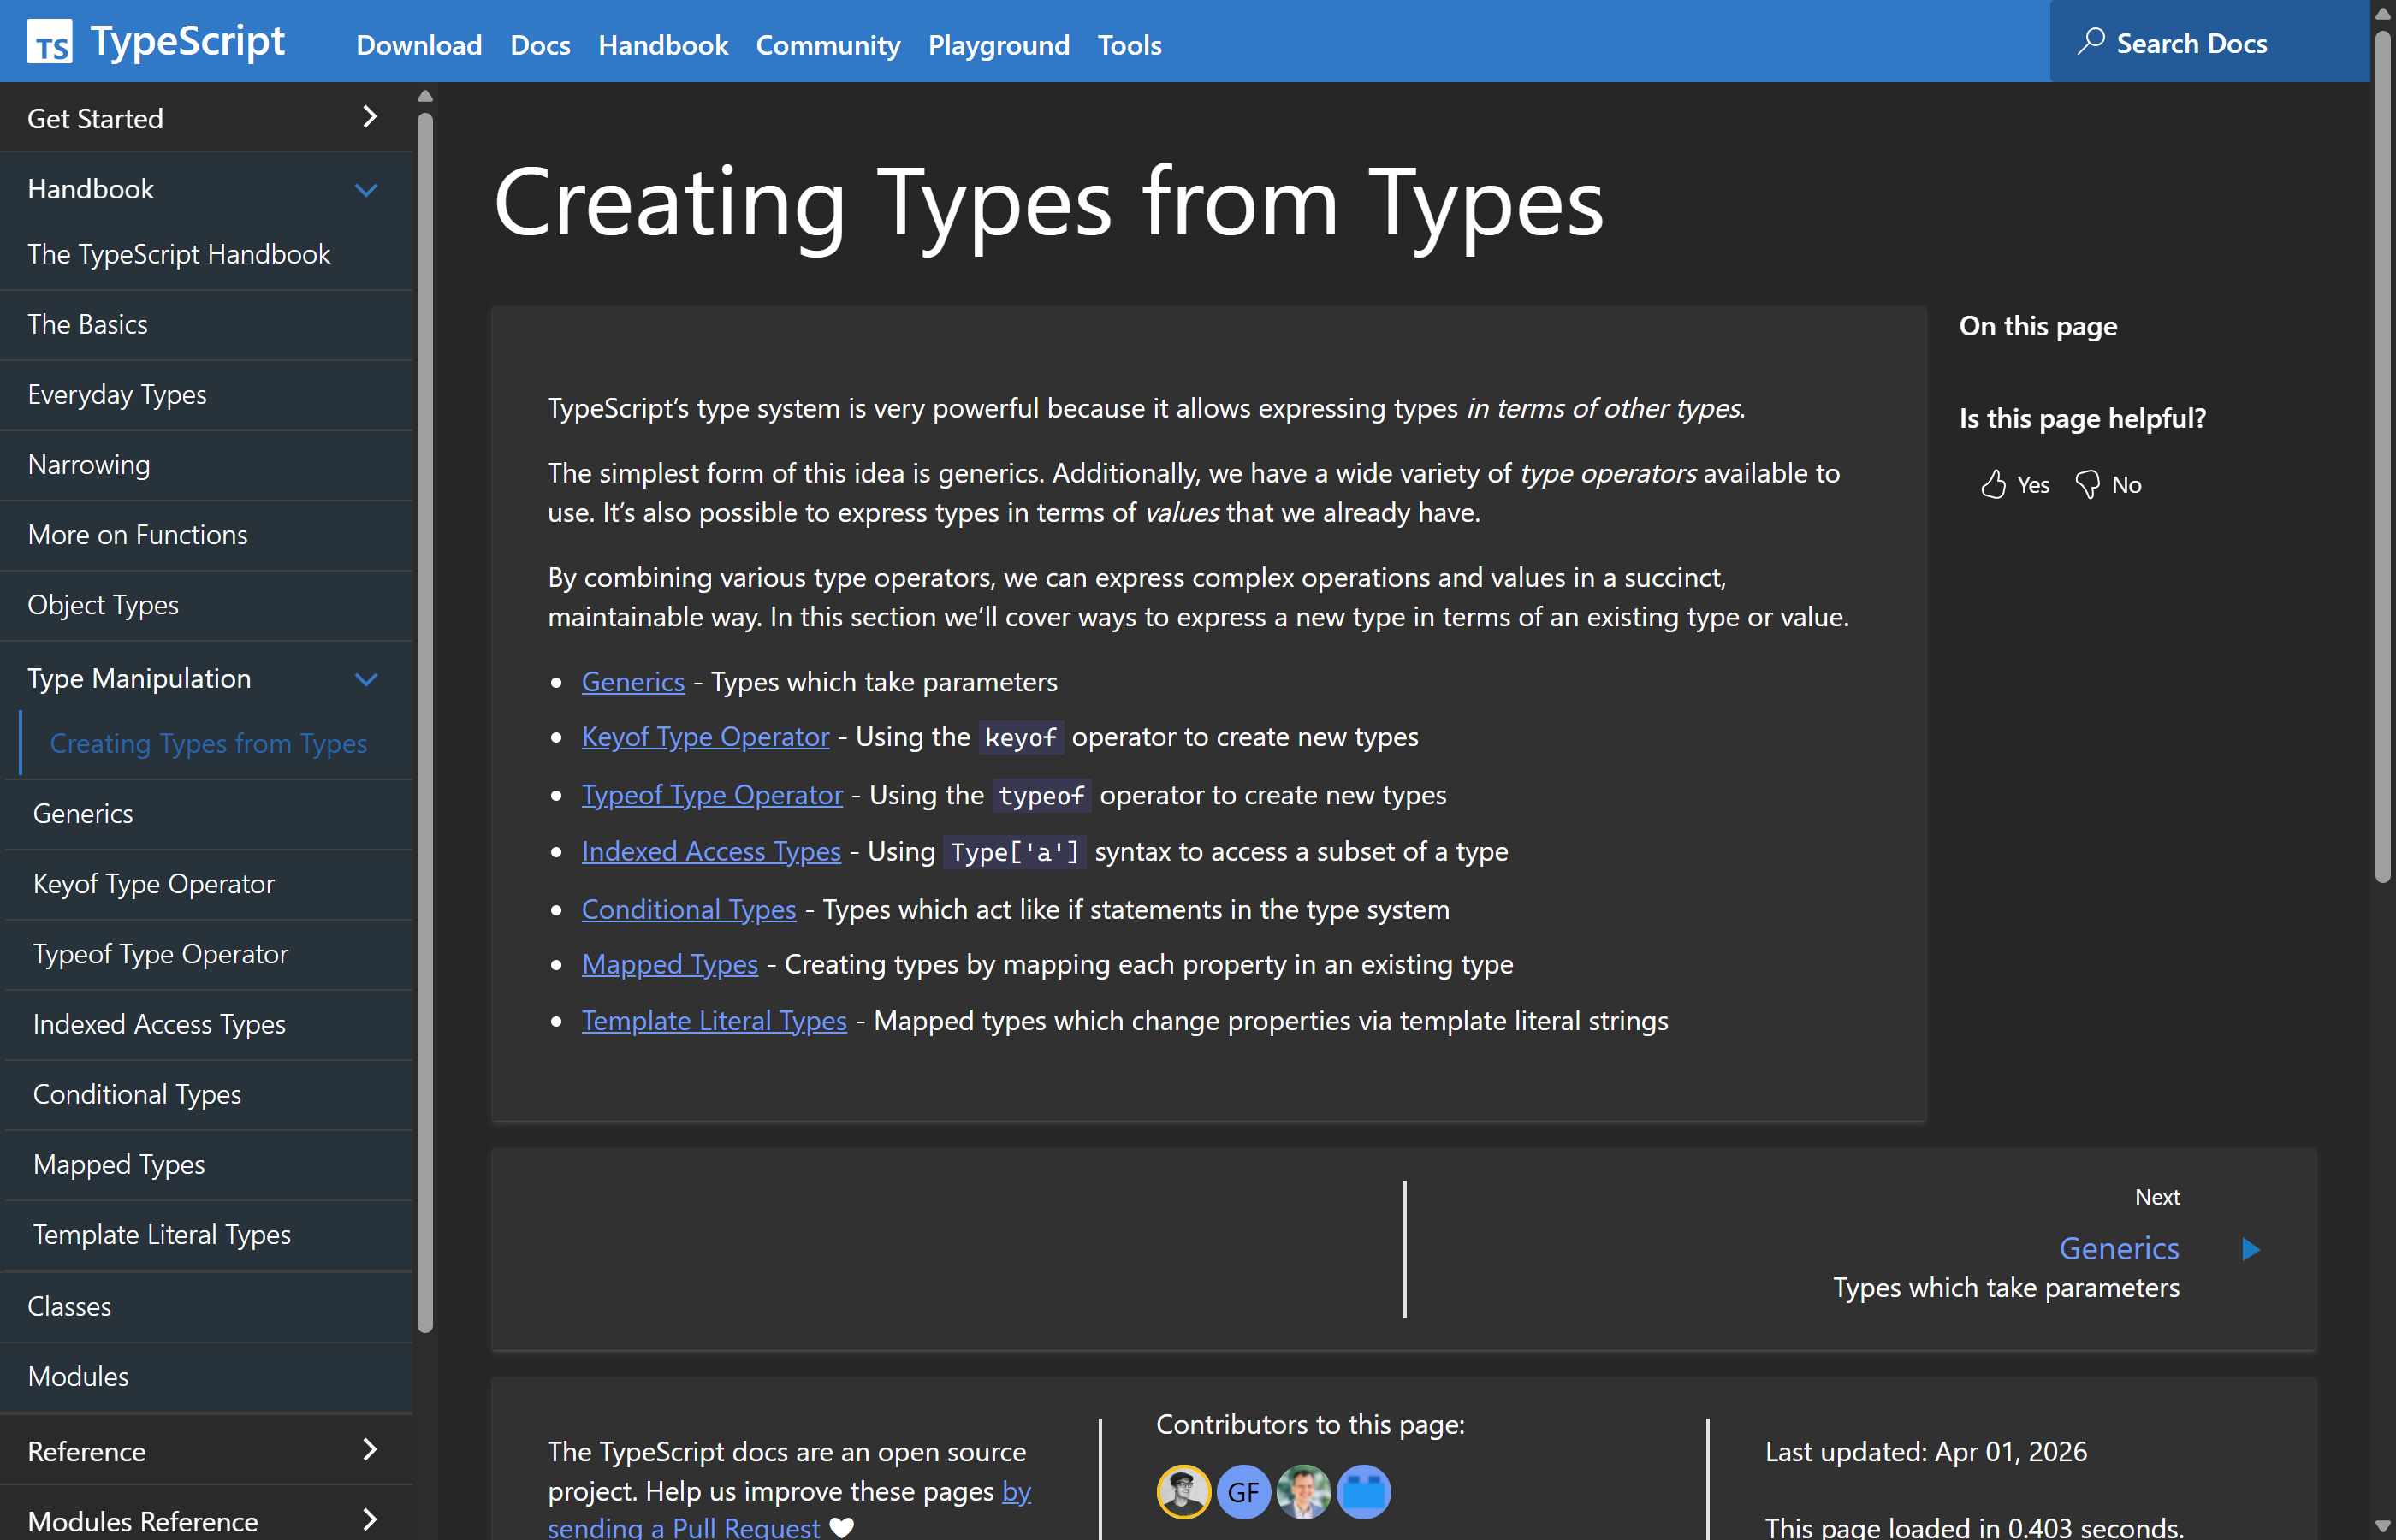Open the Community menu
This screenshot has height=1540, width=2396.
pyautogui.click(x=827, y=45)
